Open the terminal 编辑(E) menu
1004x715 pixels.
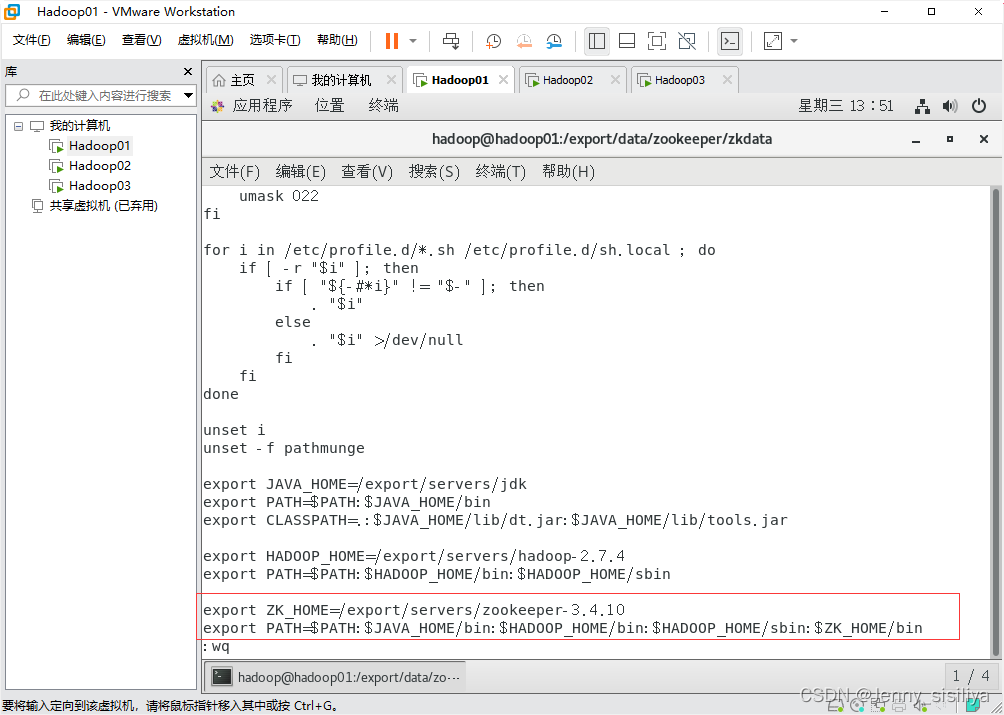tap(300, 172)
